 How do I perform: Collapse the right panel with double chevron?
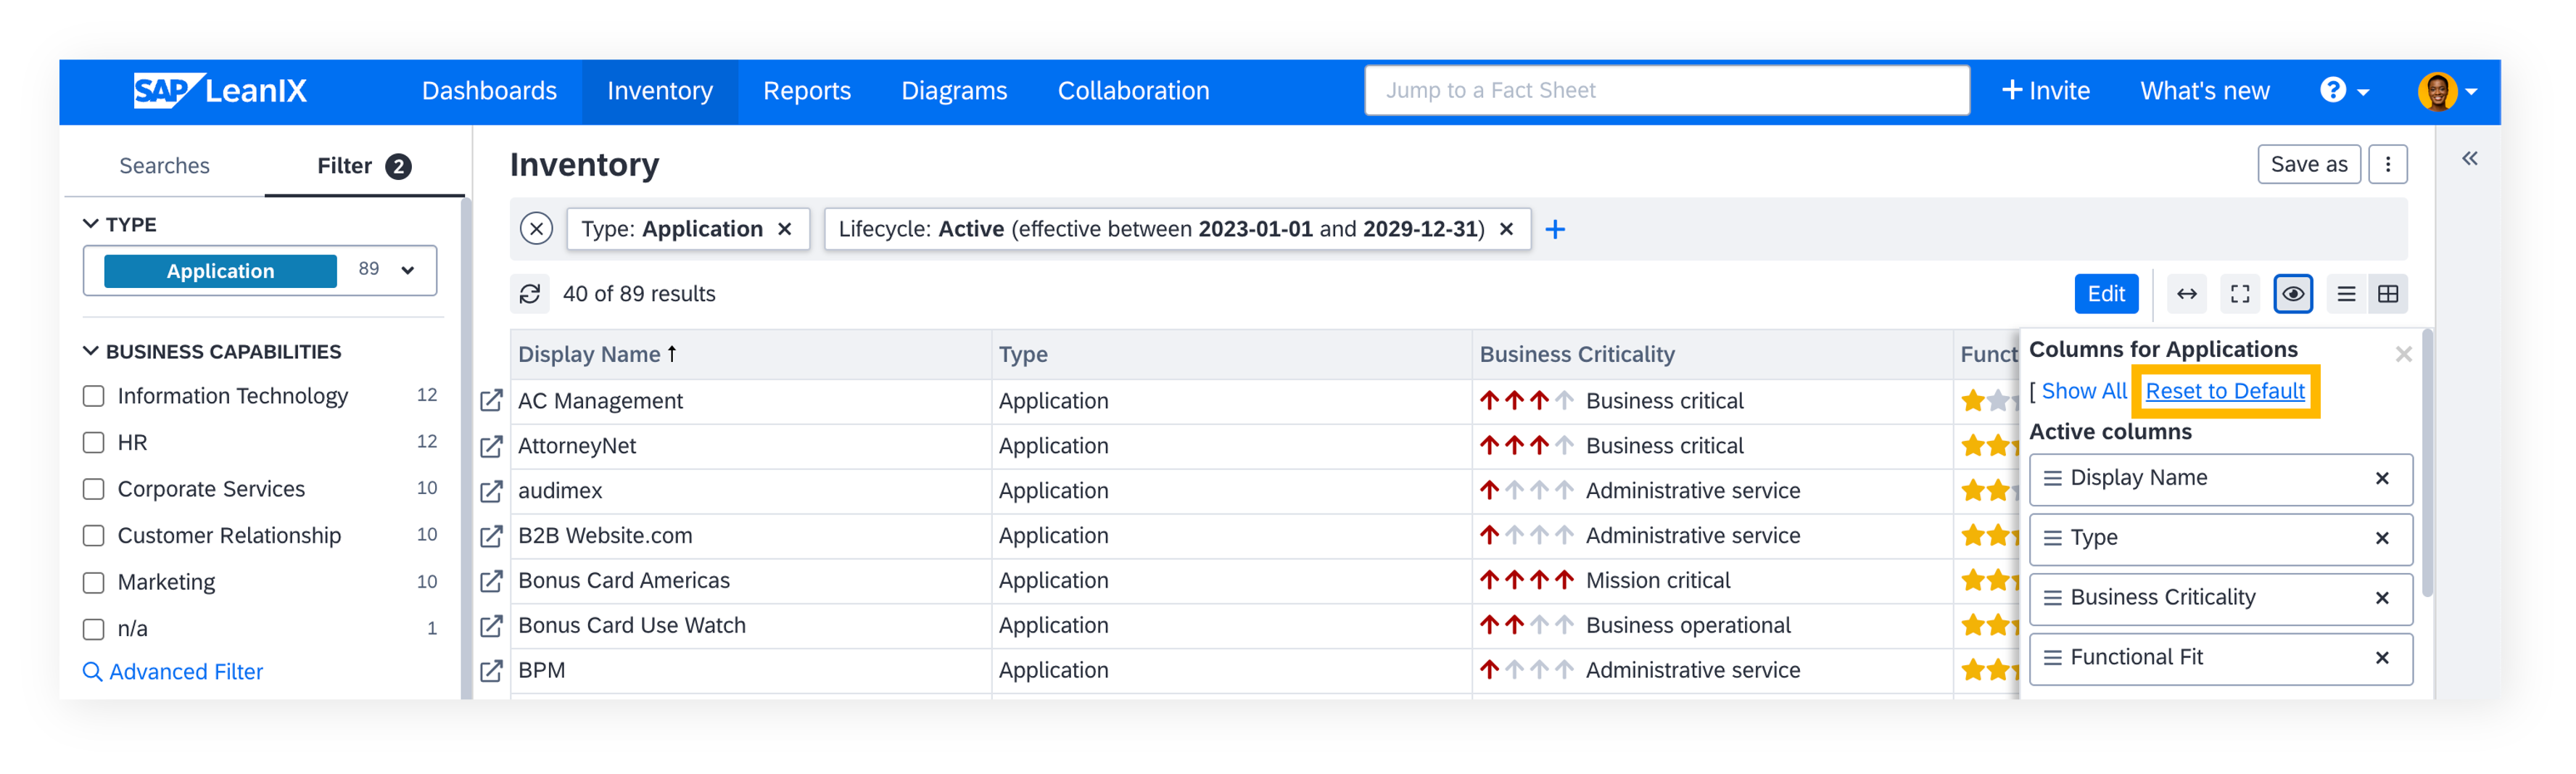click(2469, 159)
